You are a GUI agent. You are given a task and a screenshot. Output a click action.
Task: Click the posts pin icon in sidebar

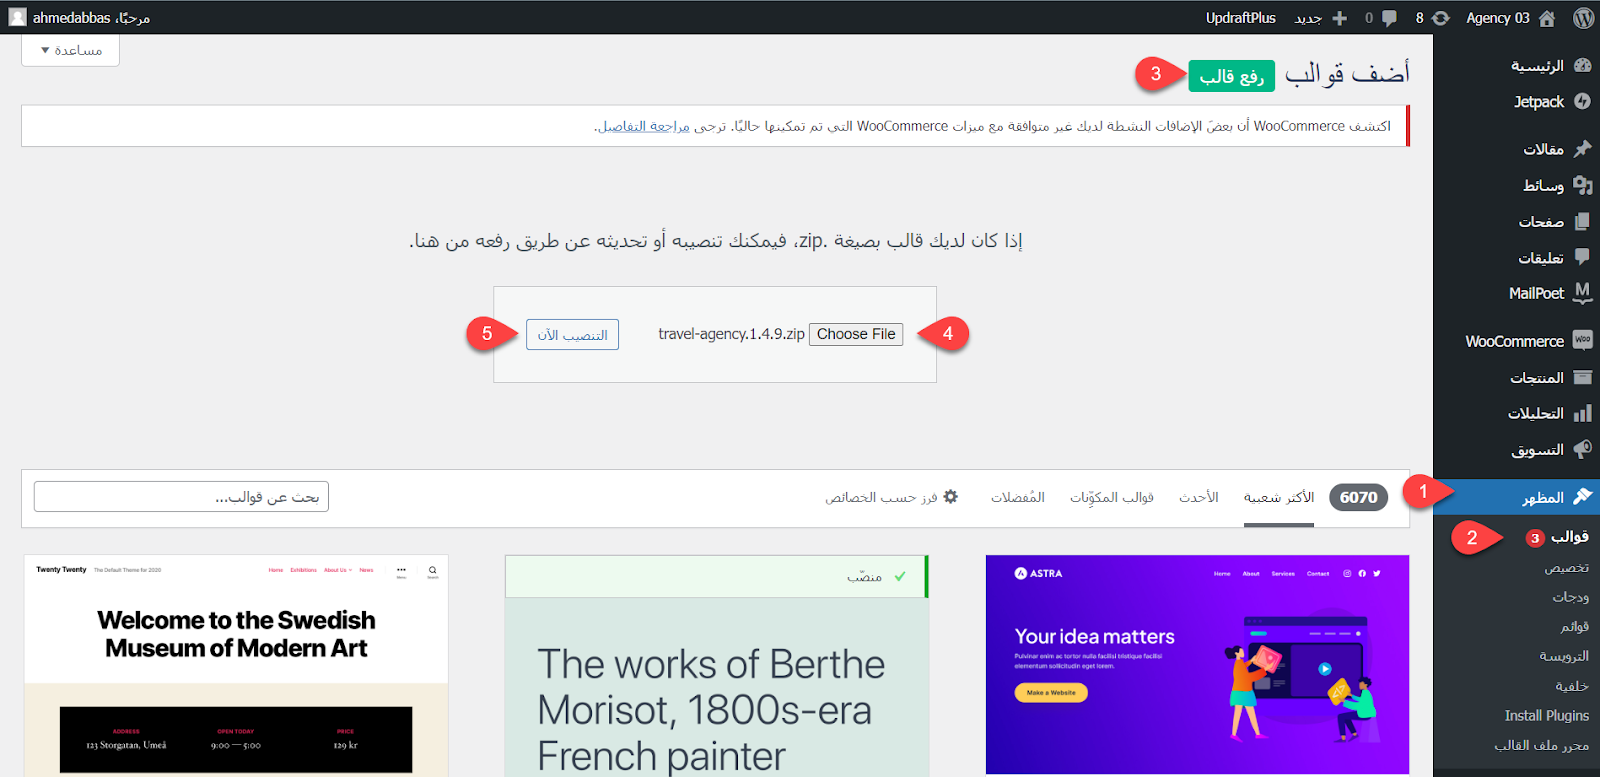pyautogui.click(x=1582, y=149)
